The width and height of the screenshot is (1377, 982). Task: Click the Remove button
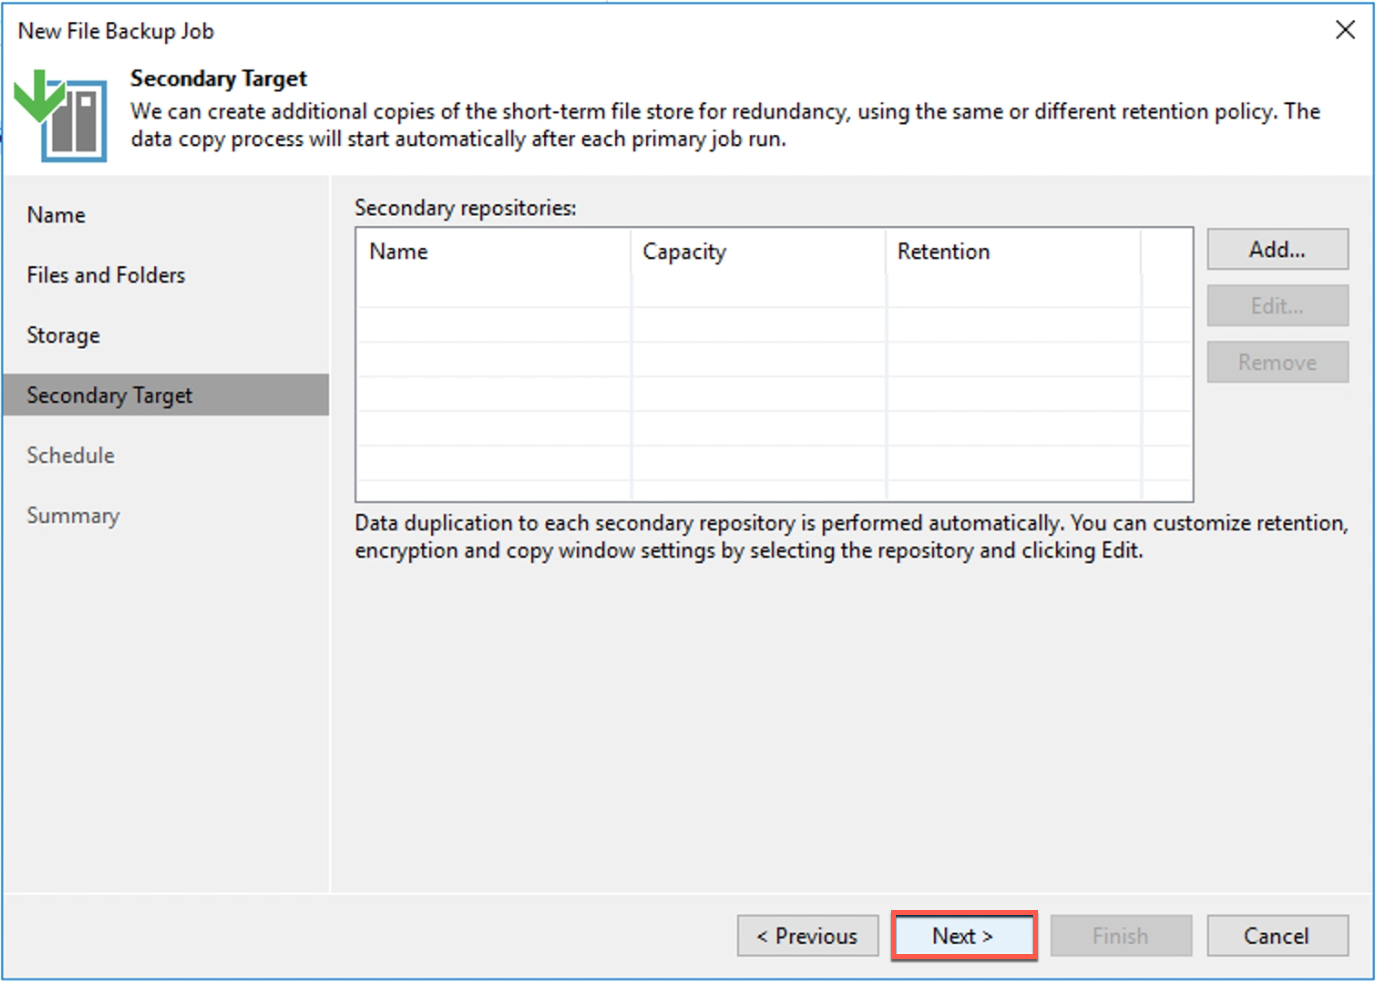coord(1277,362)
